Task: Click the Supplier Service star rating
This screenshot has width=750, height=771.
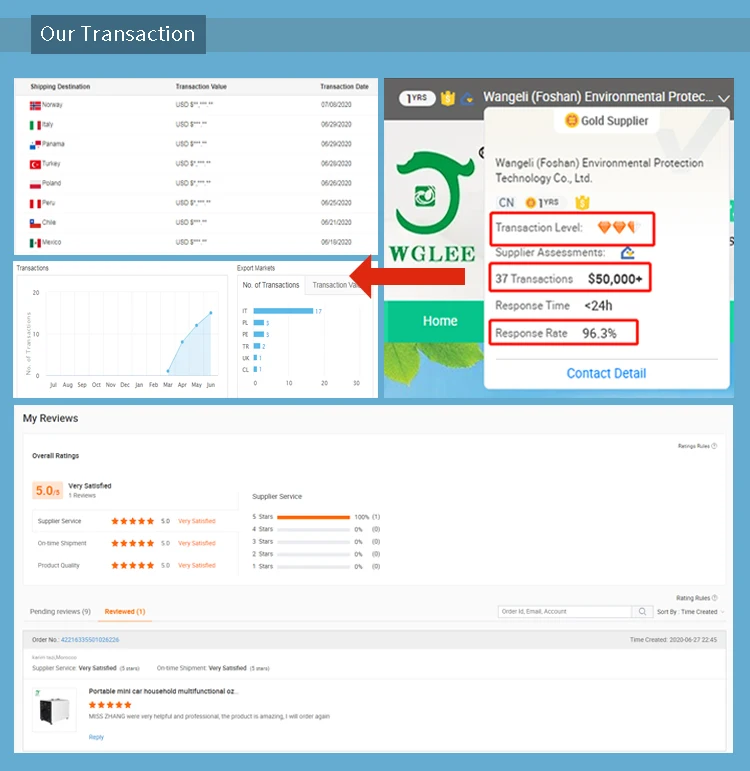Action: point(132,521)
